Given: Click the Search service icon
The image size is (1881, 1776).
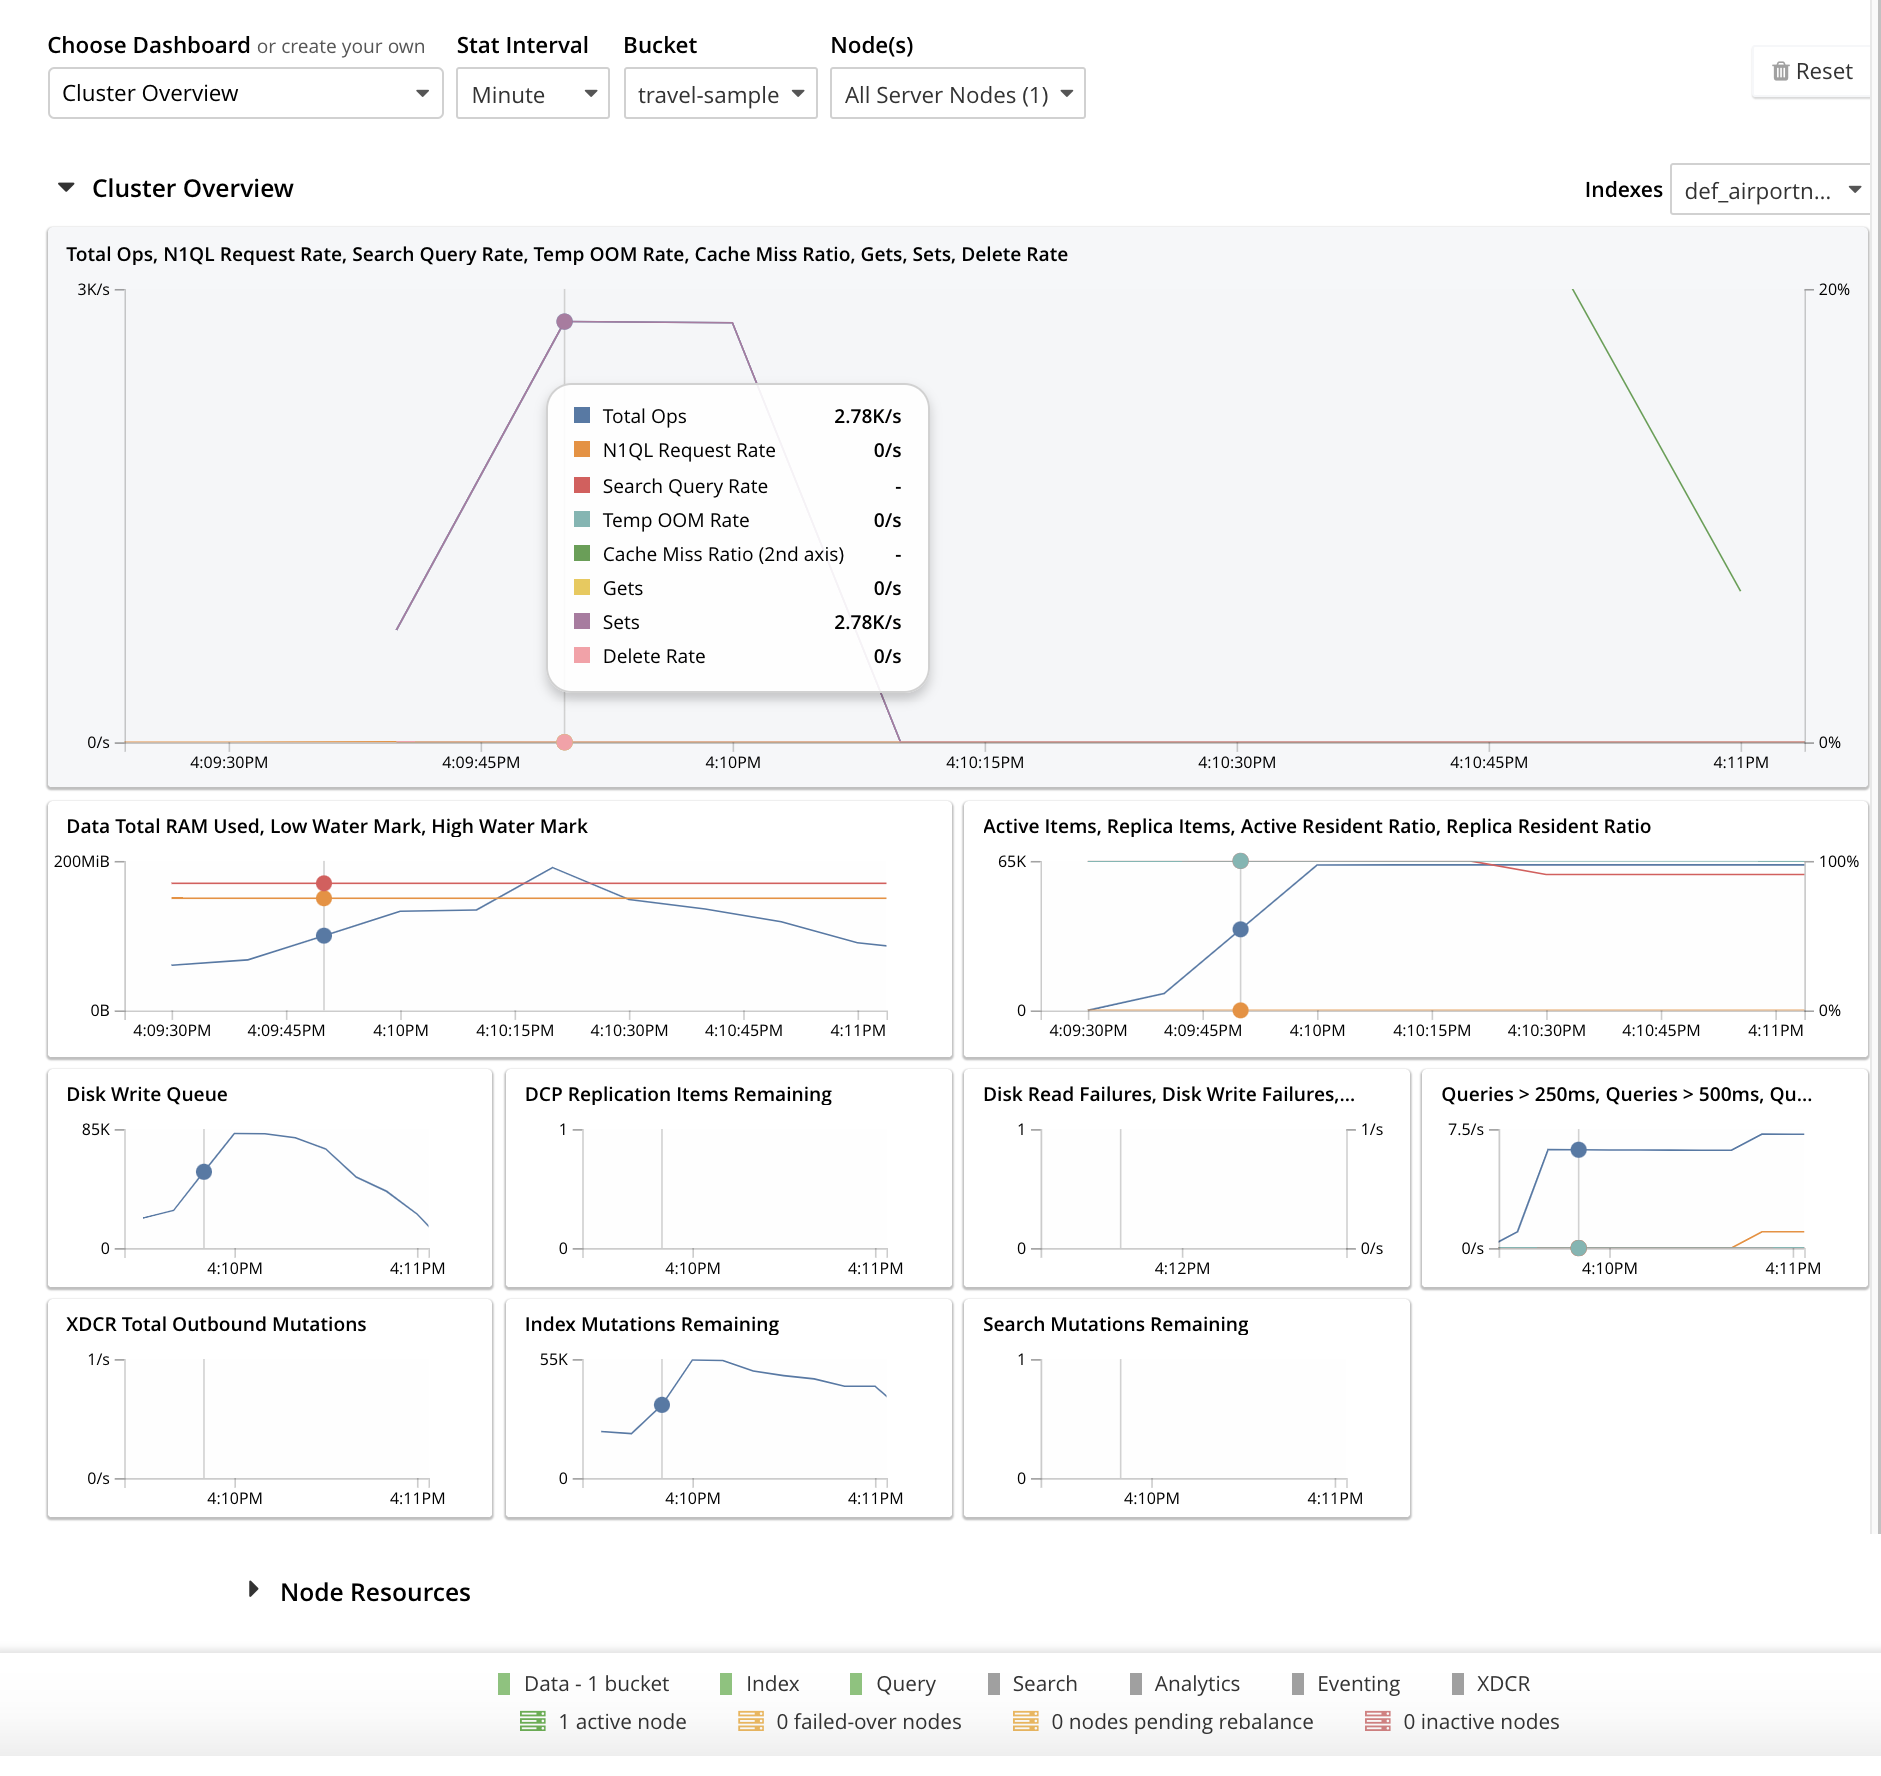Looking at the screenshot, I should (x=994, y=1683).
